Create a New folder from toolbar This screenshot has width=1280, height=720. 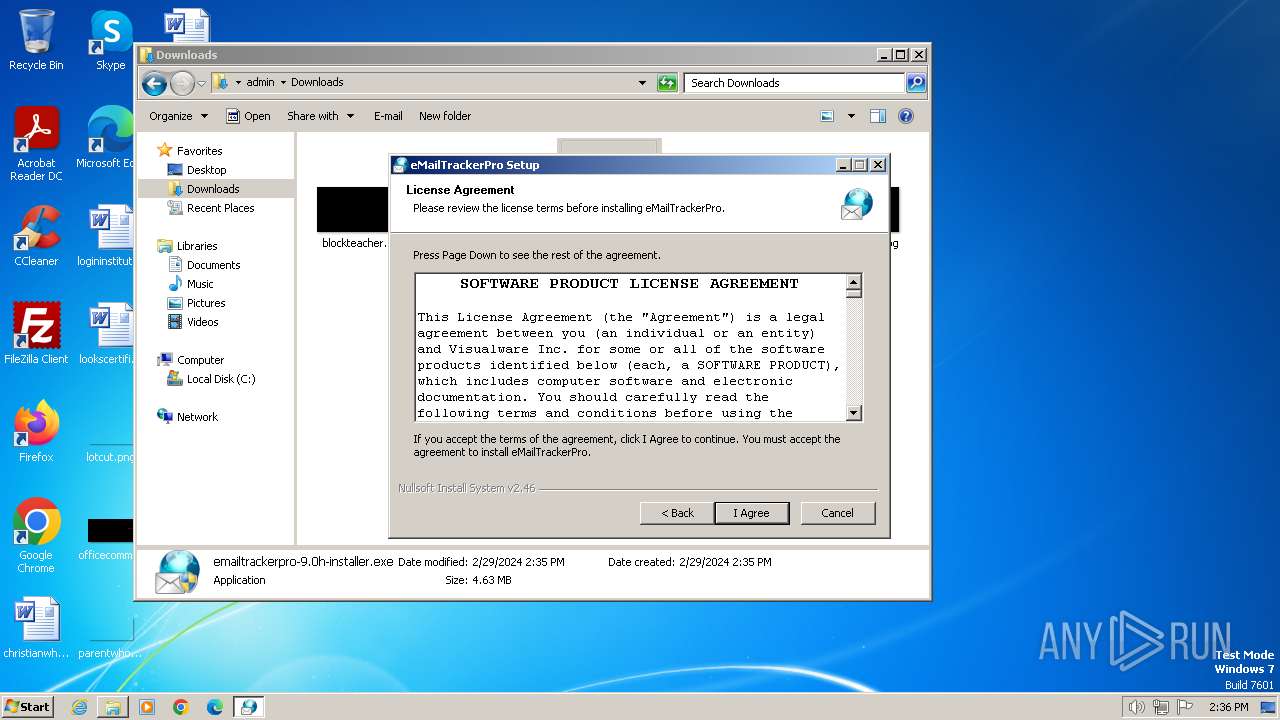445,116
